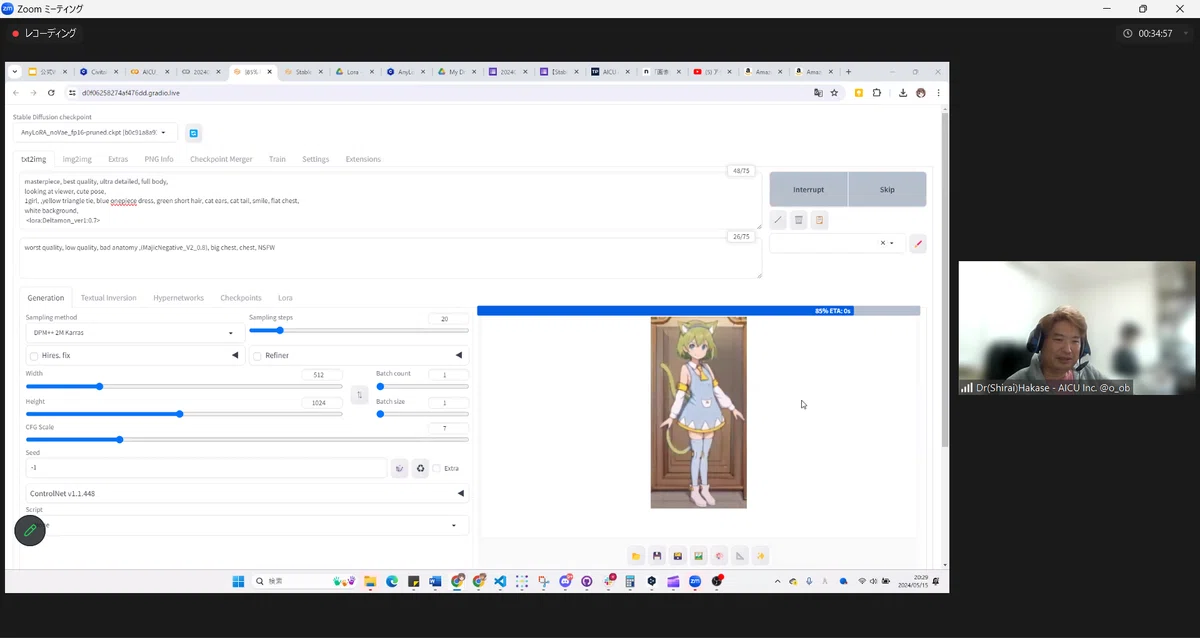Select the Textual Inversion tab
1200x638 pixels.
(x=109, y=298)
